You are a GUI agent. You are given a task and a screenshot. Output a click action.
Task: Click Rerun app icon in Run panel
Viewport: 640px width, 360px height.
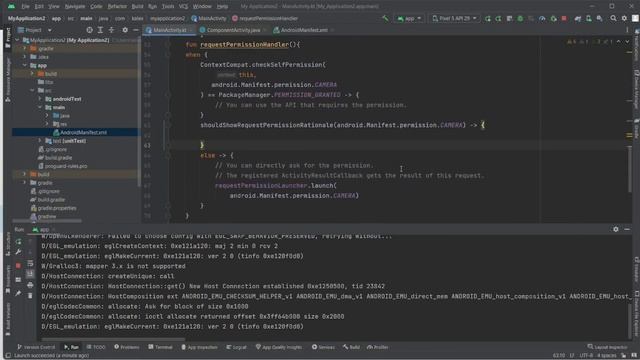pos(18,242)
